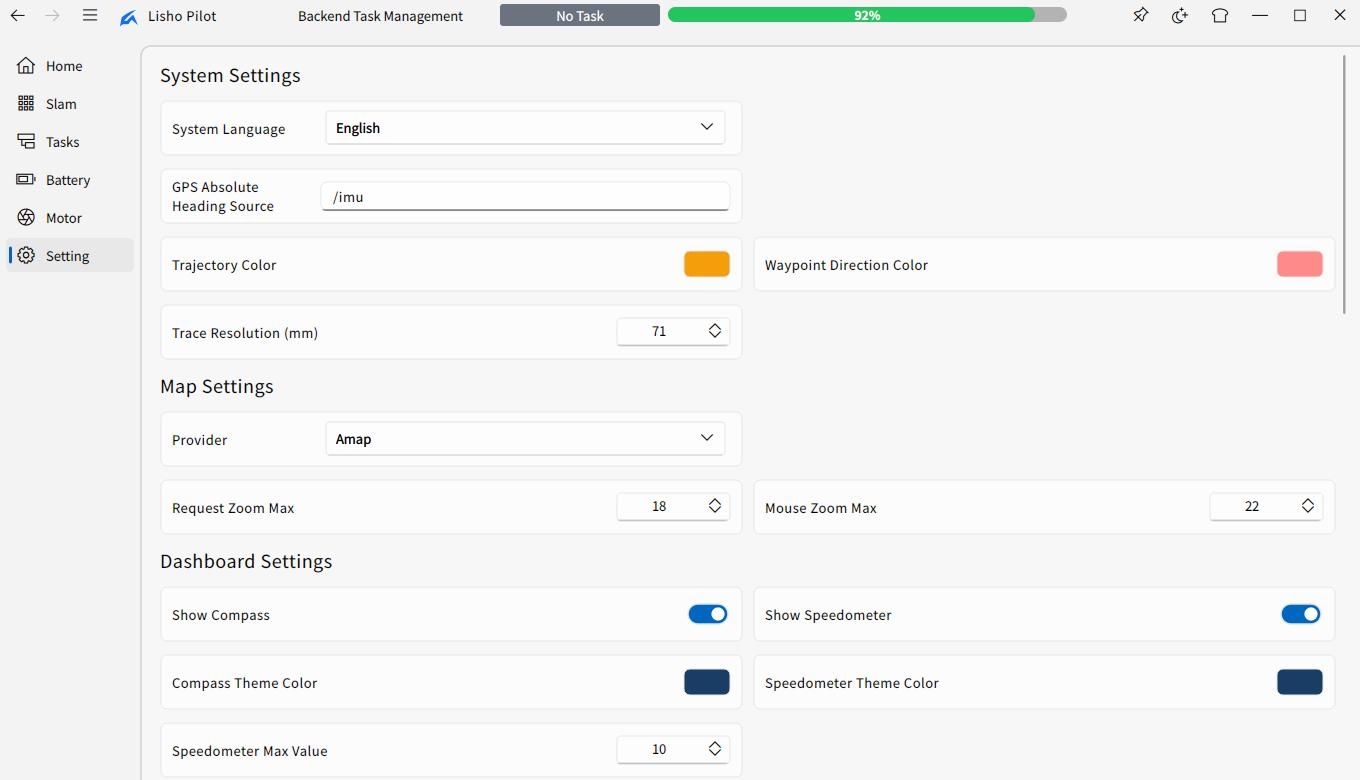
Task: Click the Home house icon
Action: (x=26, y=66)
